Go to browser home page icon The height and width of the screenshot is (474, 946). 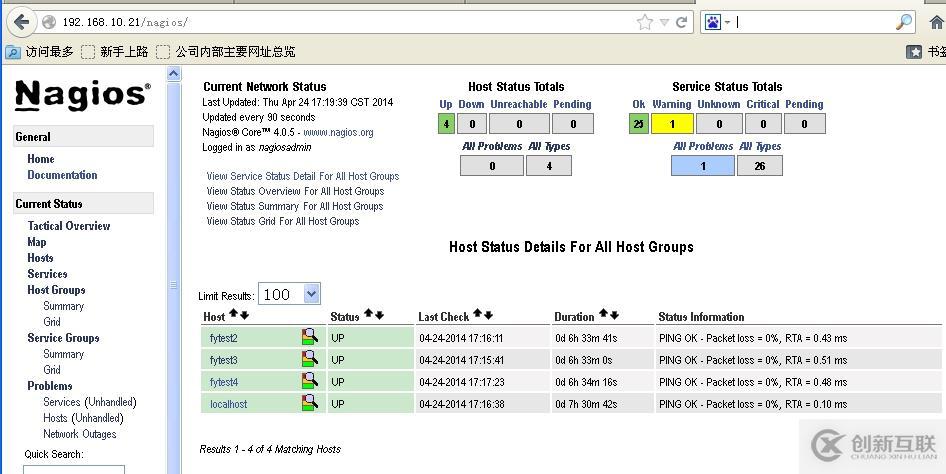[938, 23]
